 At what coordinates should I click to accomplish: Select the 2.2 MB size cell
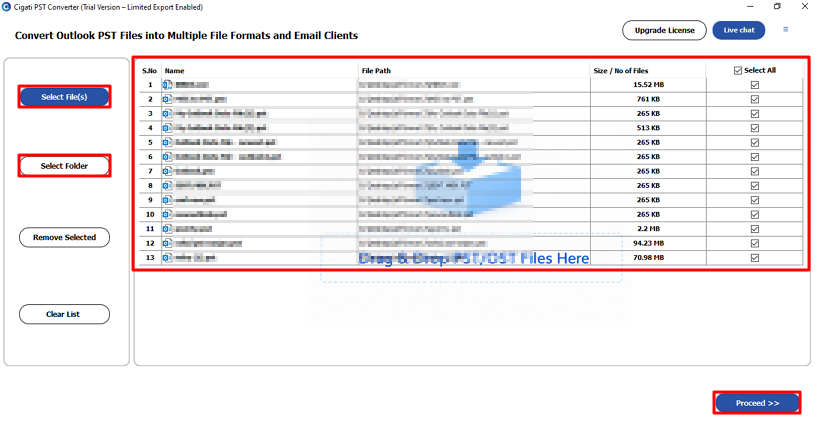click(x=648, y=229)
